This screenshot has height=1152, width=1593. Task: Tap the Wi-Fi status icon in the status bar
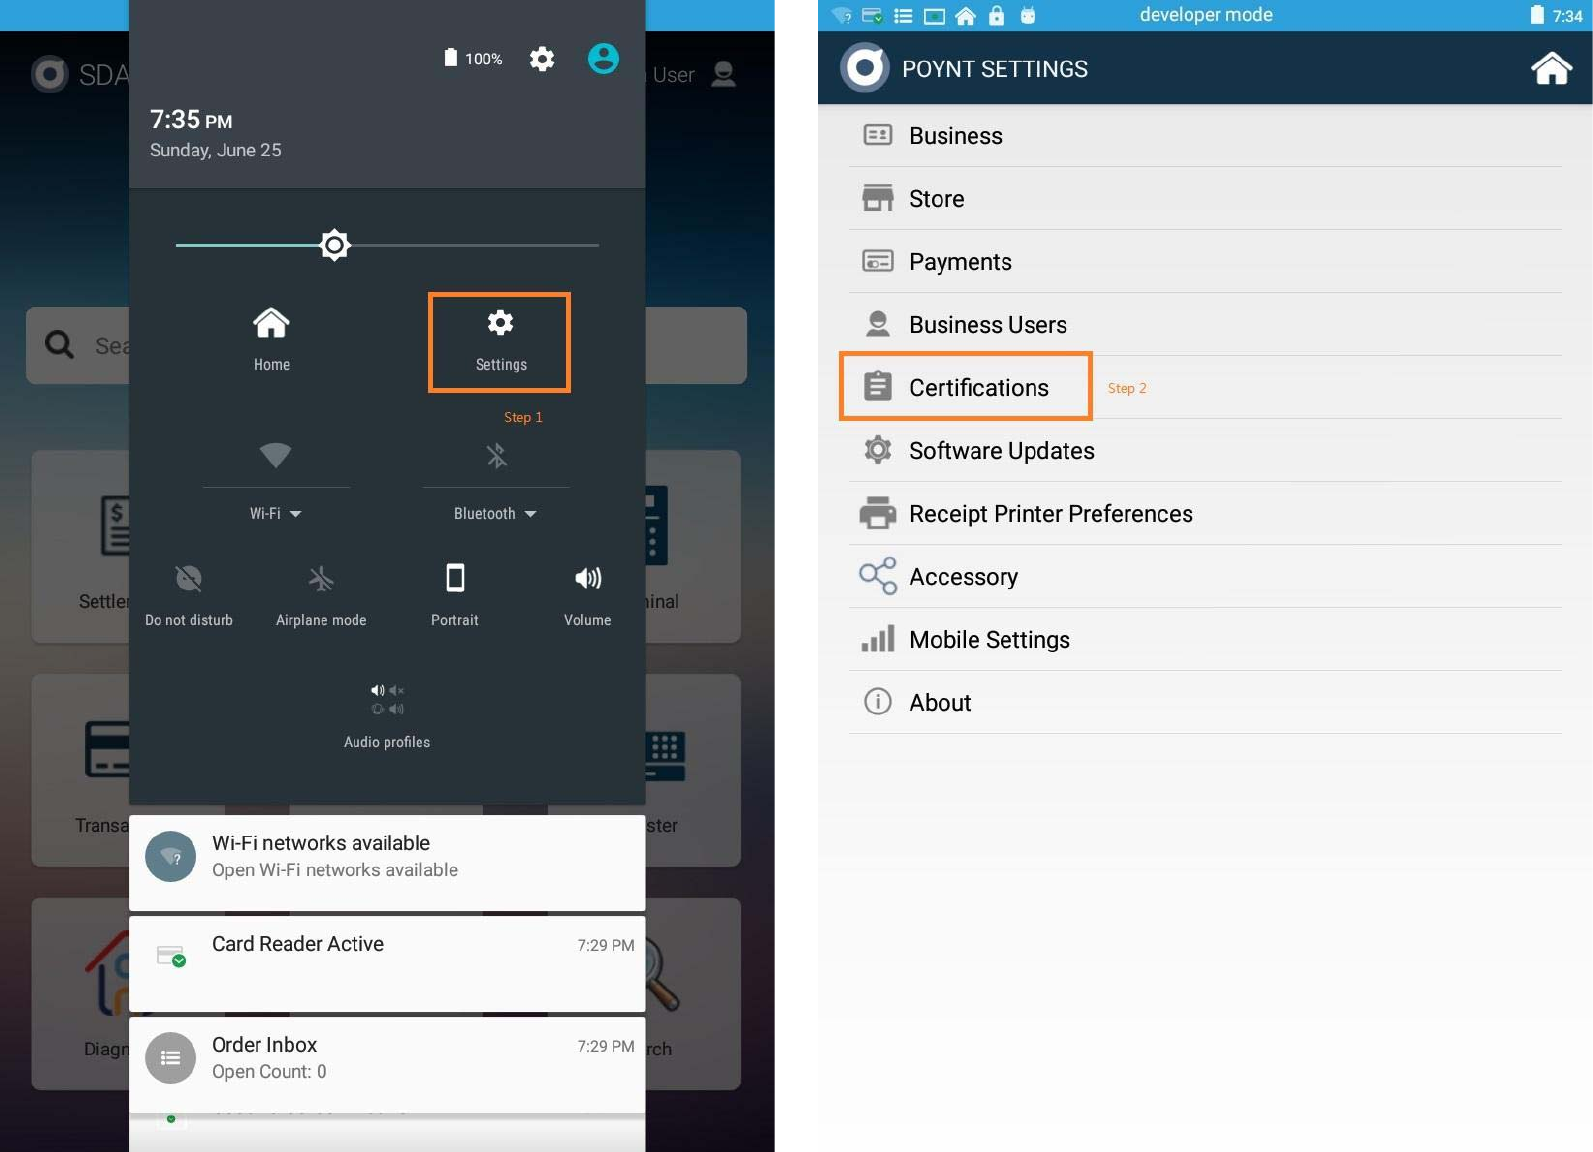coord(842,15)
